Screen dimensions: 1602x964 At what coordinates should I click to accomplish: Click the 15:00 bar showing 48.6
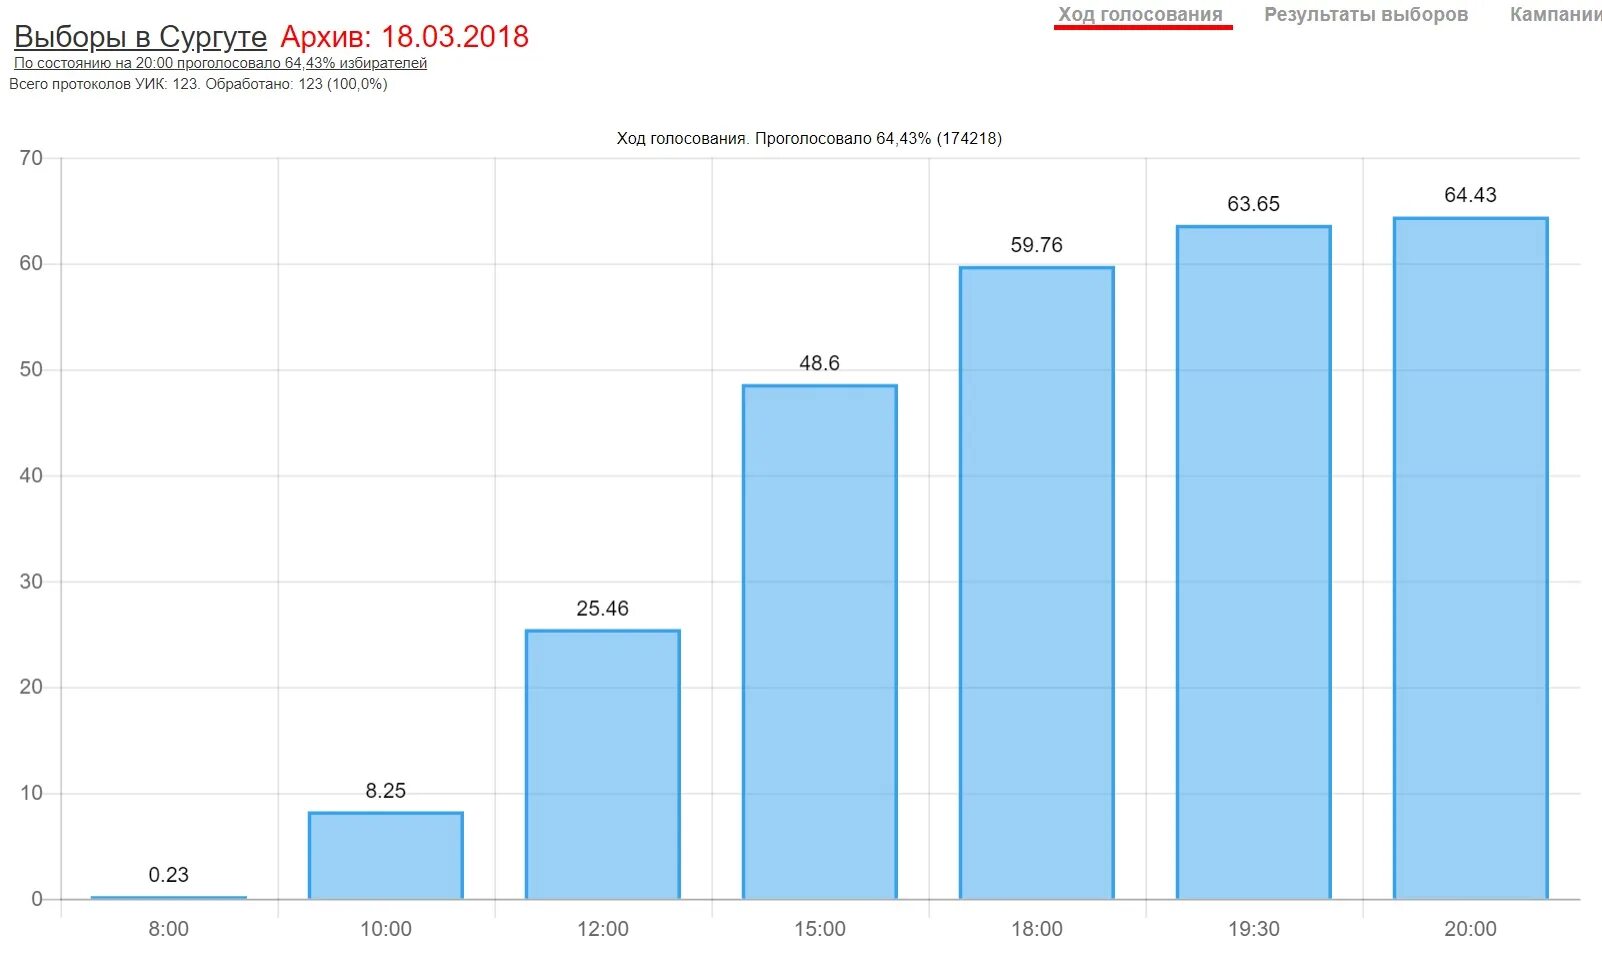[820, 640]
